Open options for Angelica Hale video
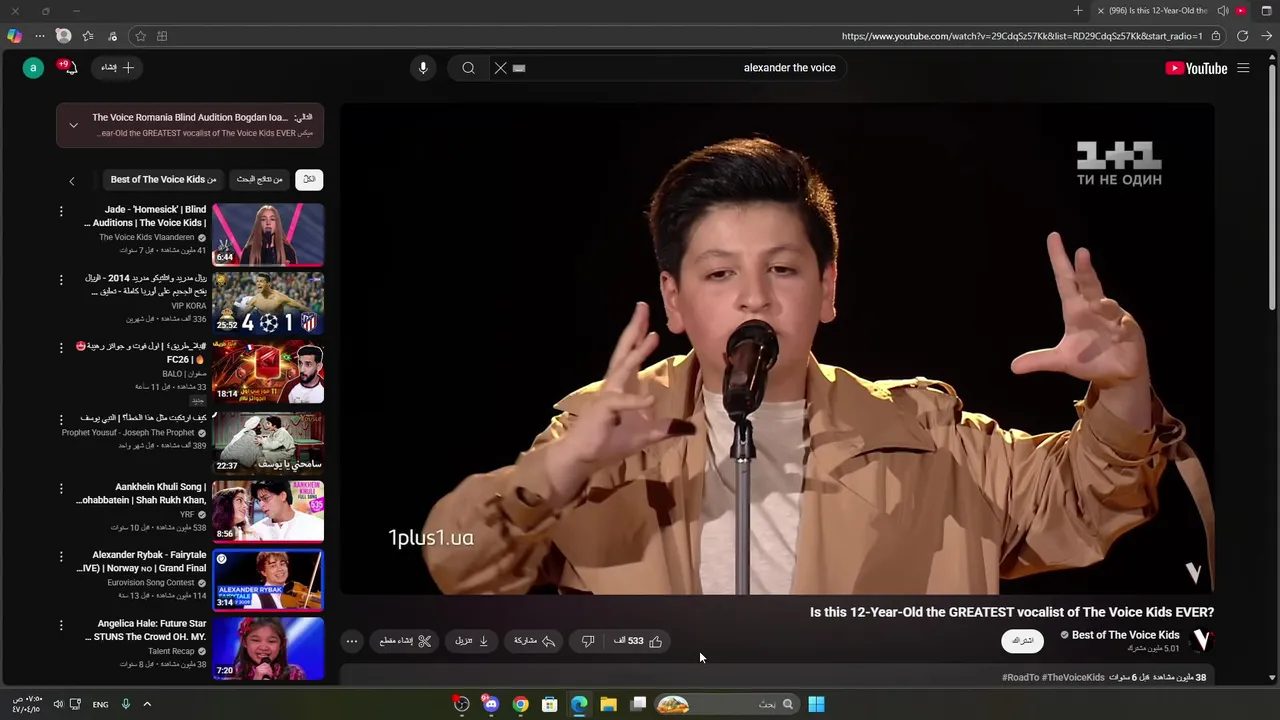 pyautogui.click(x=61, y=625)
